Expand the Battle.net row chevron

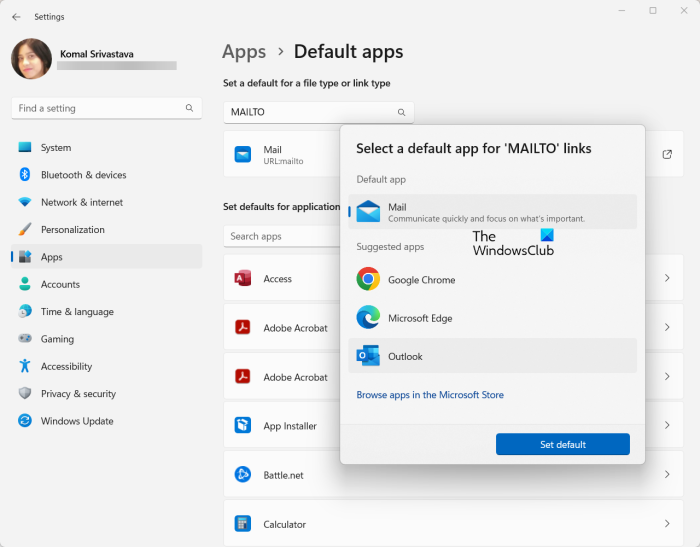[667, 475]
